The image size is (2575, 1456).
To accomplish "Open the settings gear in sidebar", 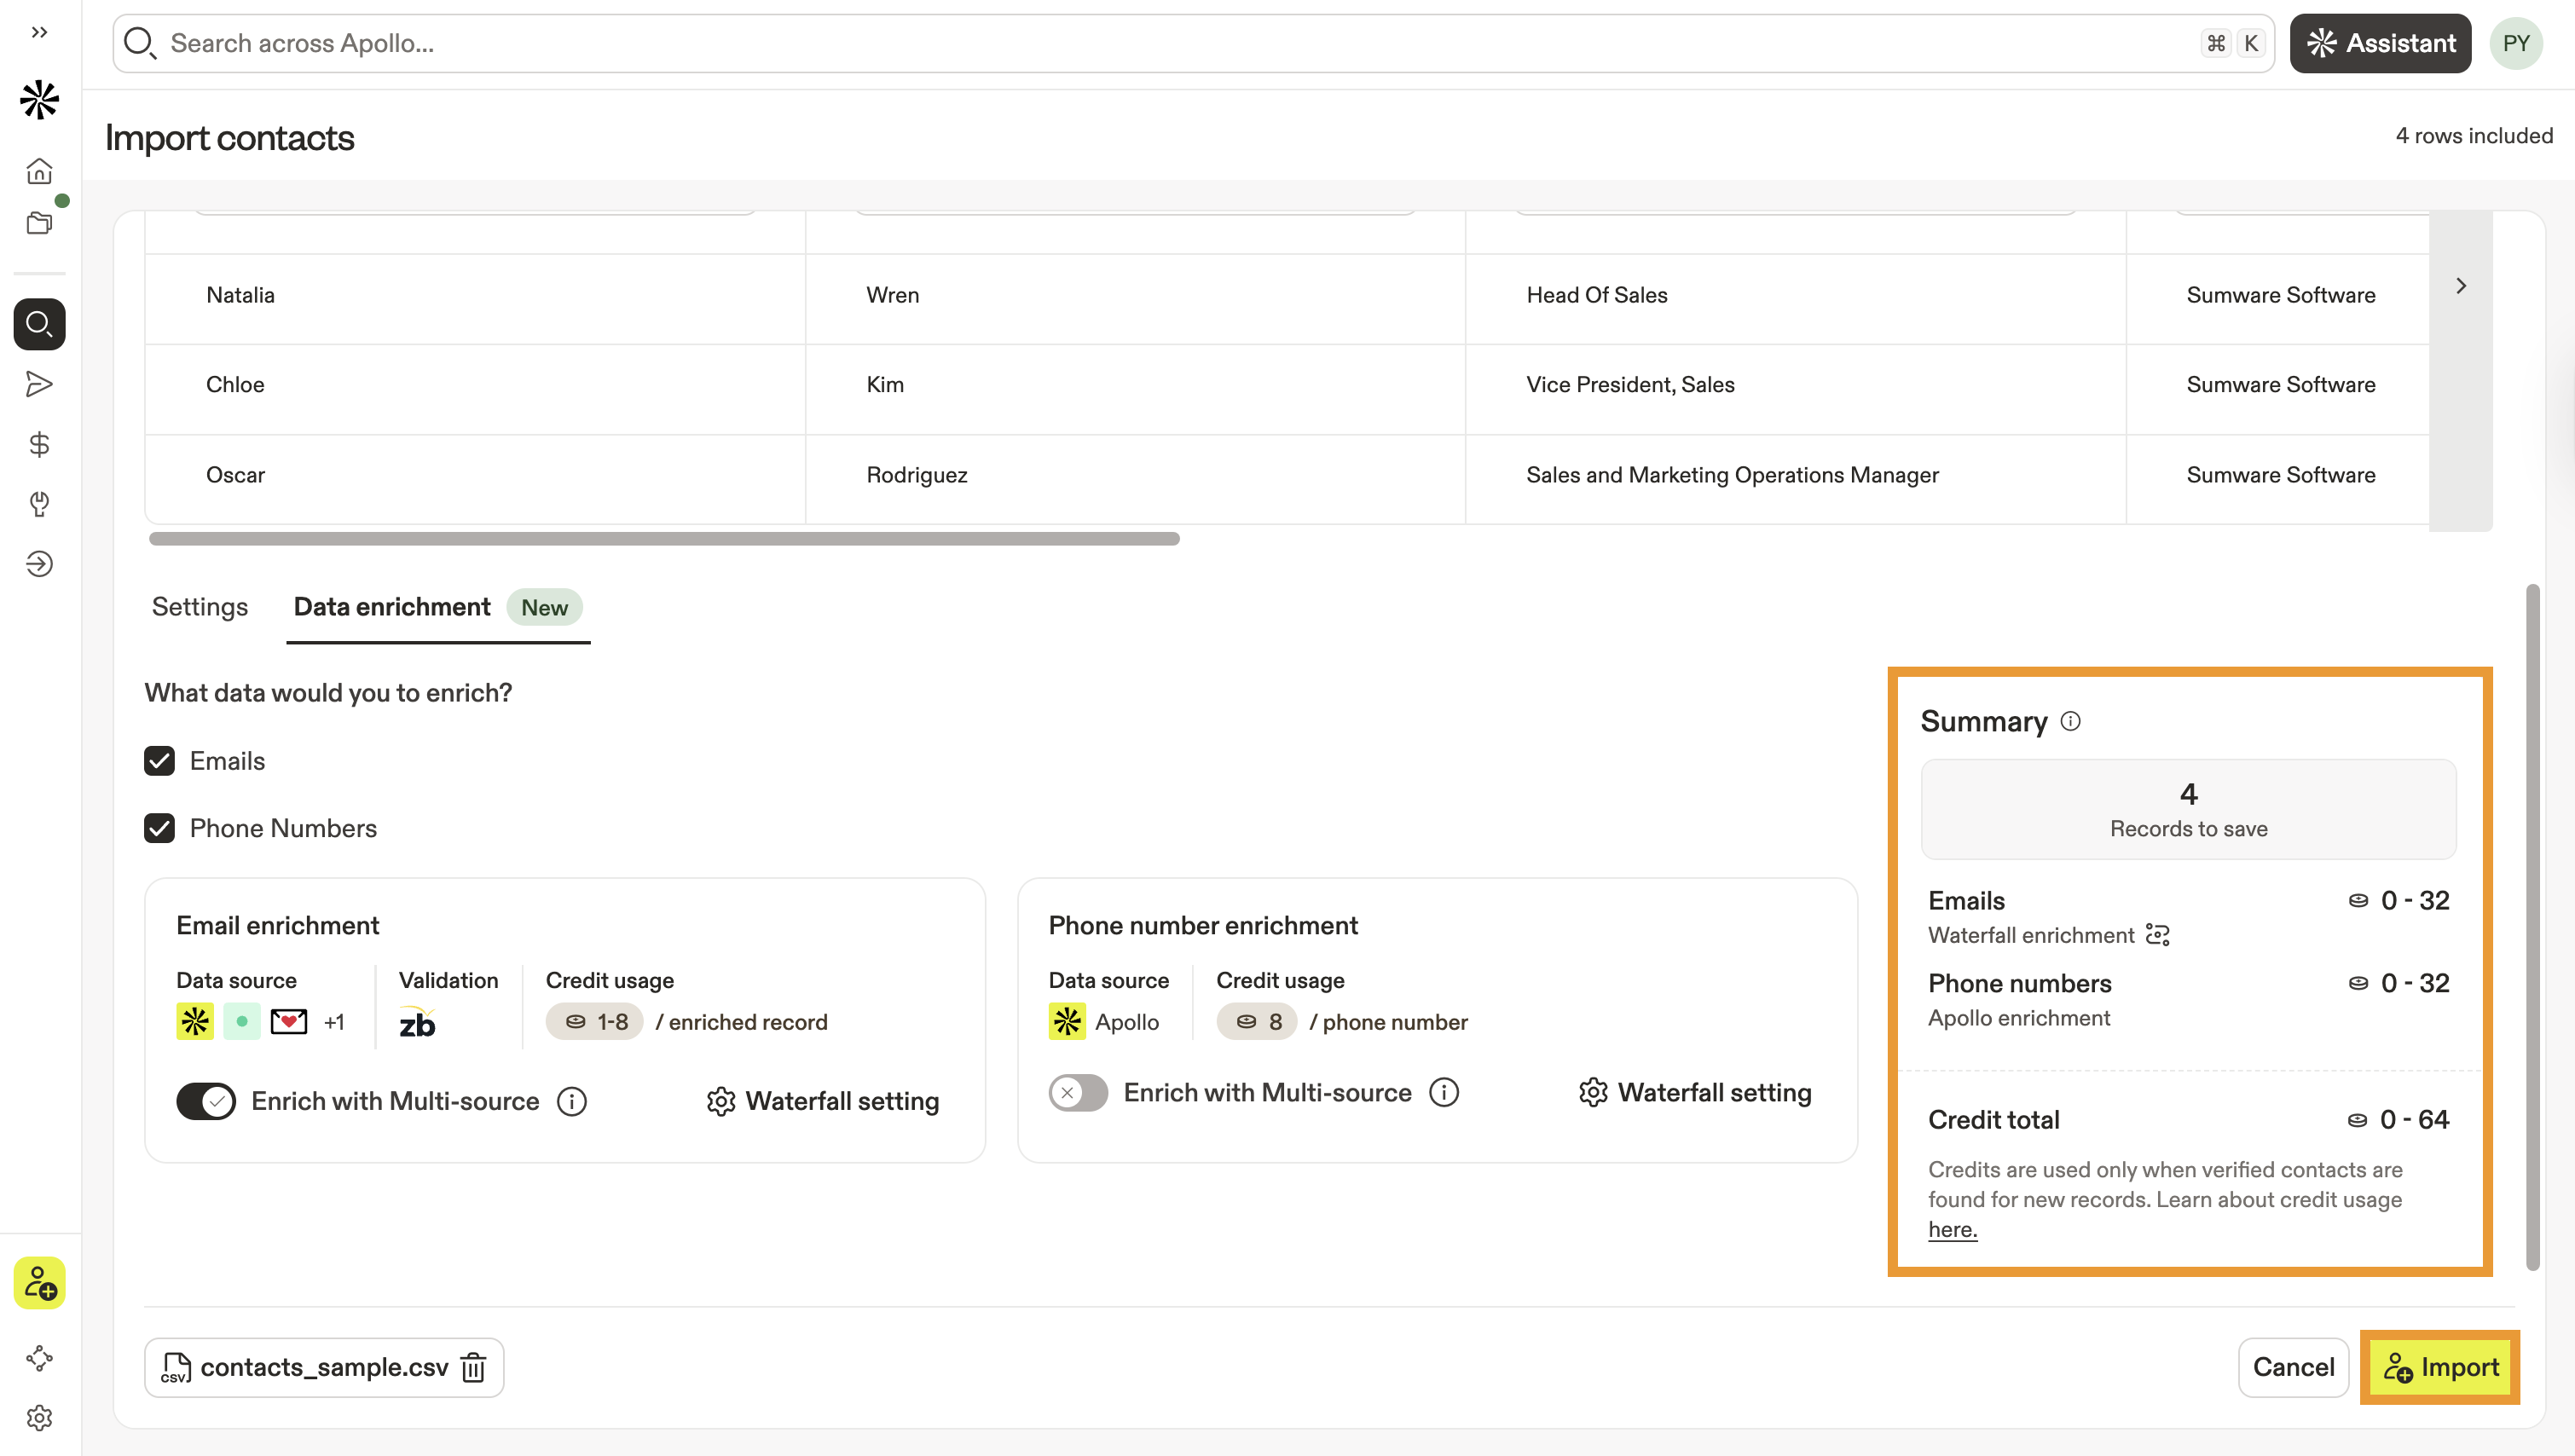I will tap(39, 1417).
